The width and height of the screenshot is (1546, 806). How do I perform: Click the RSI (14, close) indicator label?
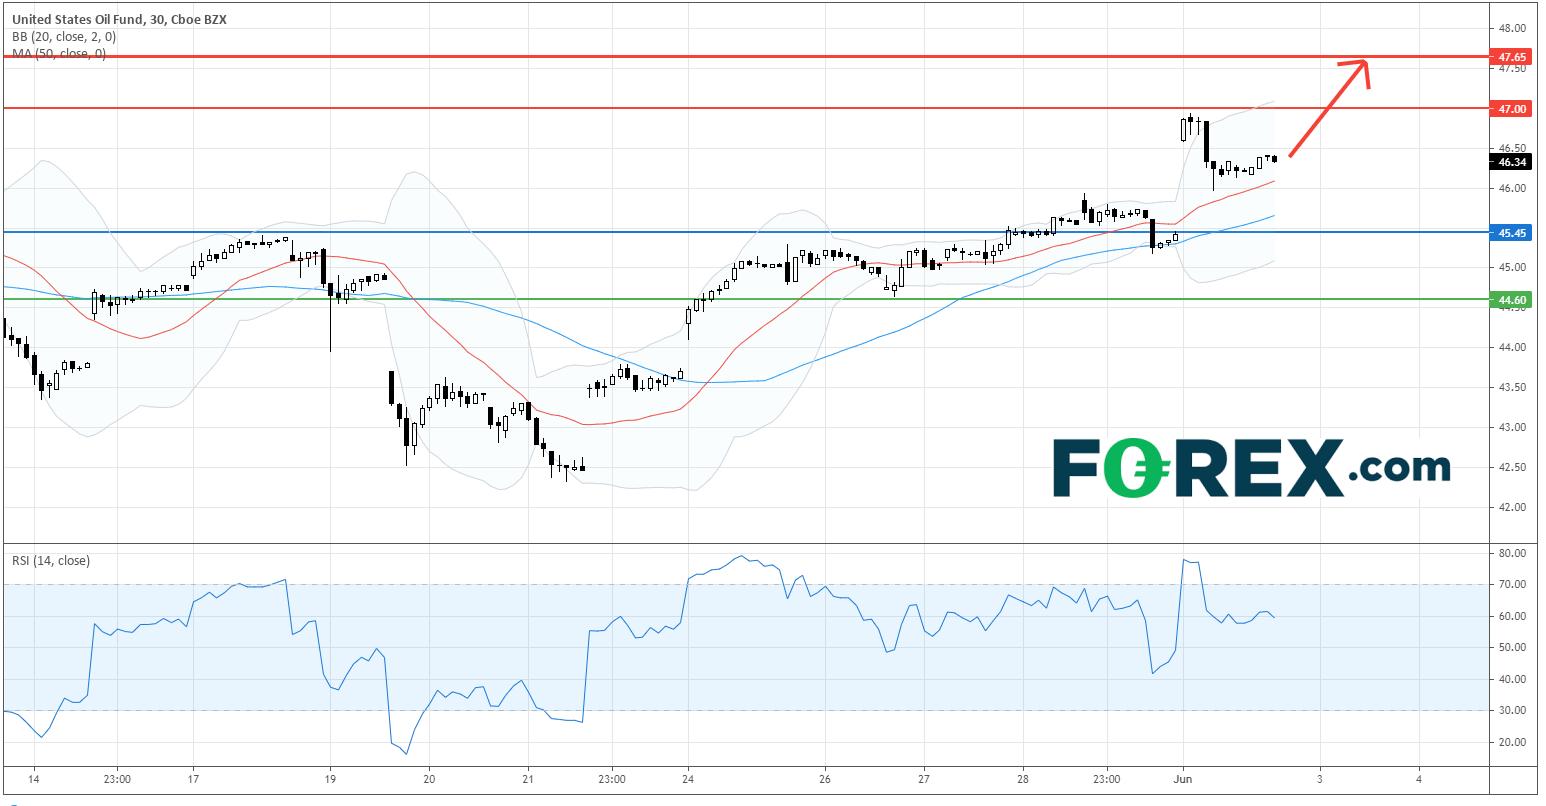[x=51, y=561]
